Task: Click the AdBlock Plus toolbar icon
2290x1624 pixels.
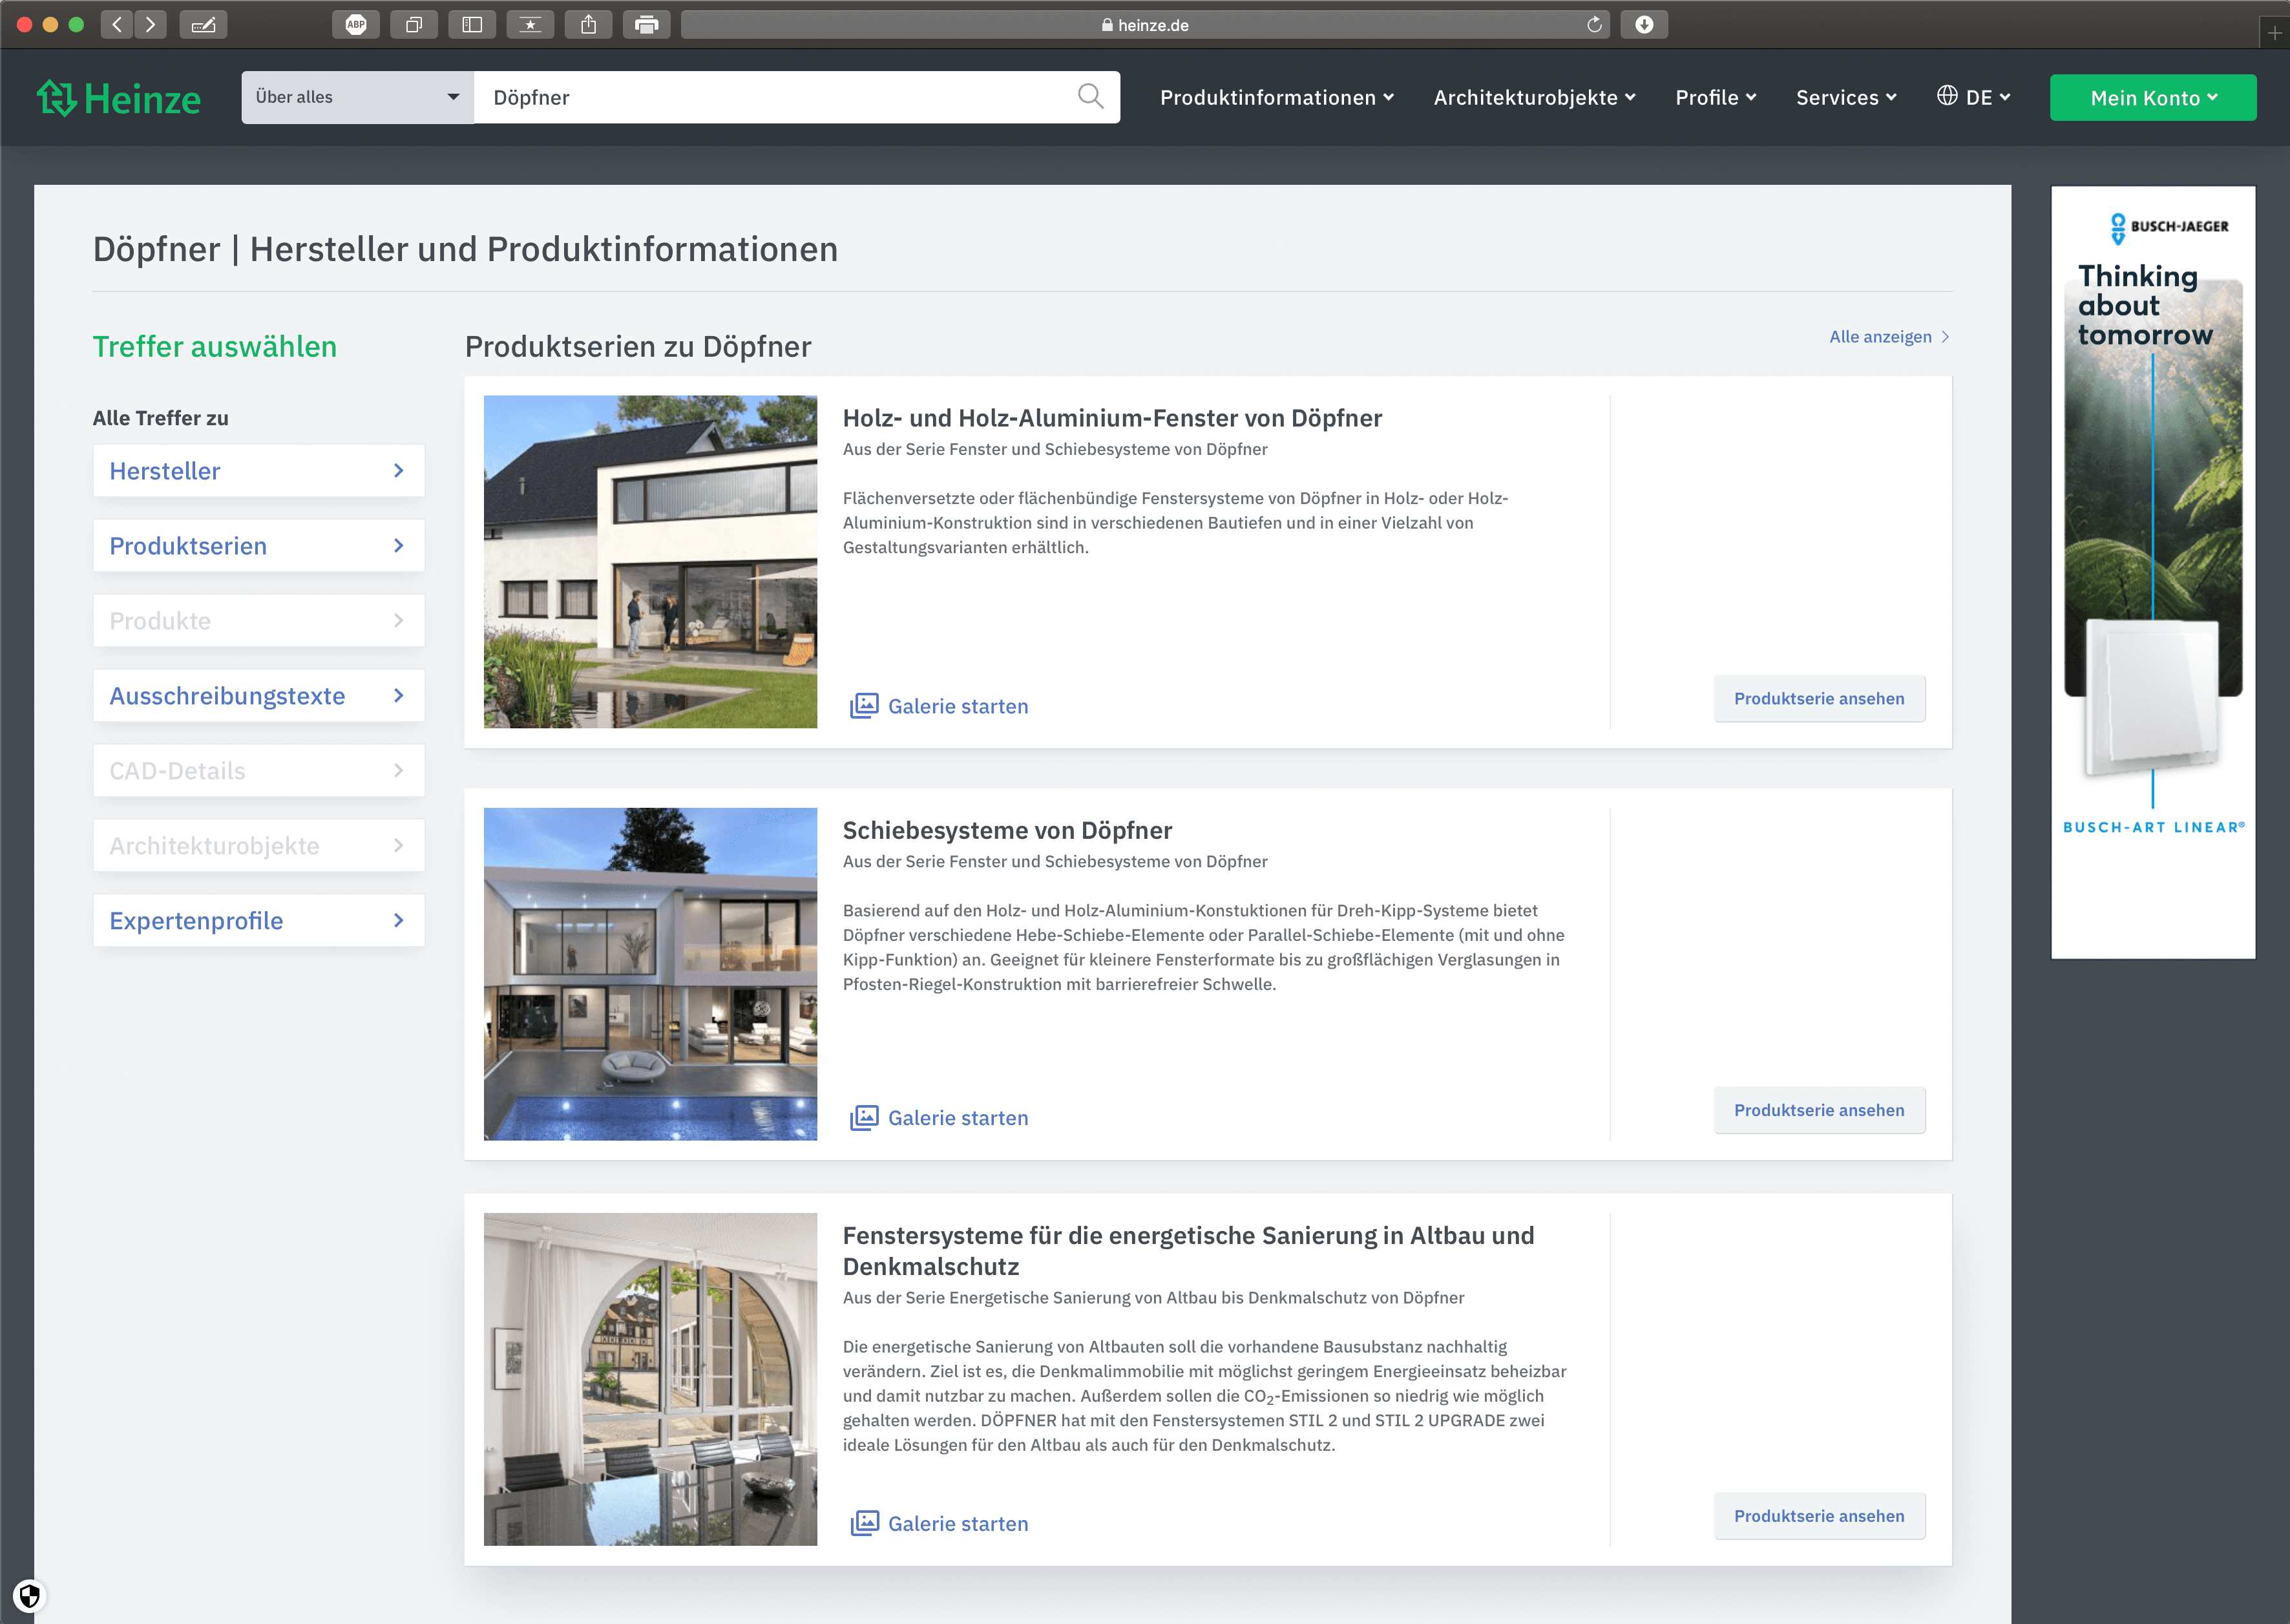Action: [356, 25]
